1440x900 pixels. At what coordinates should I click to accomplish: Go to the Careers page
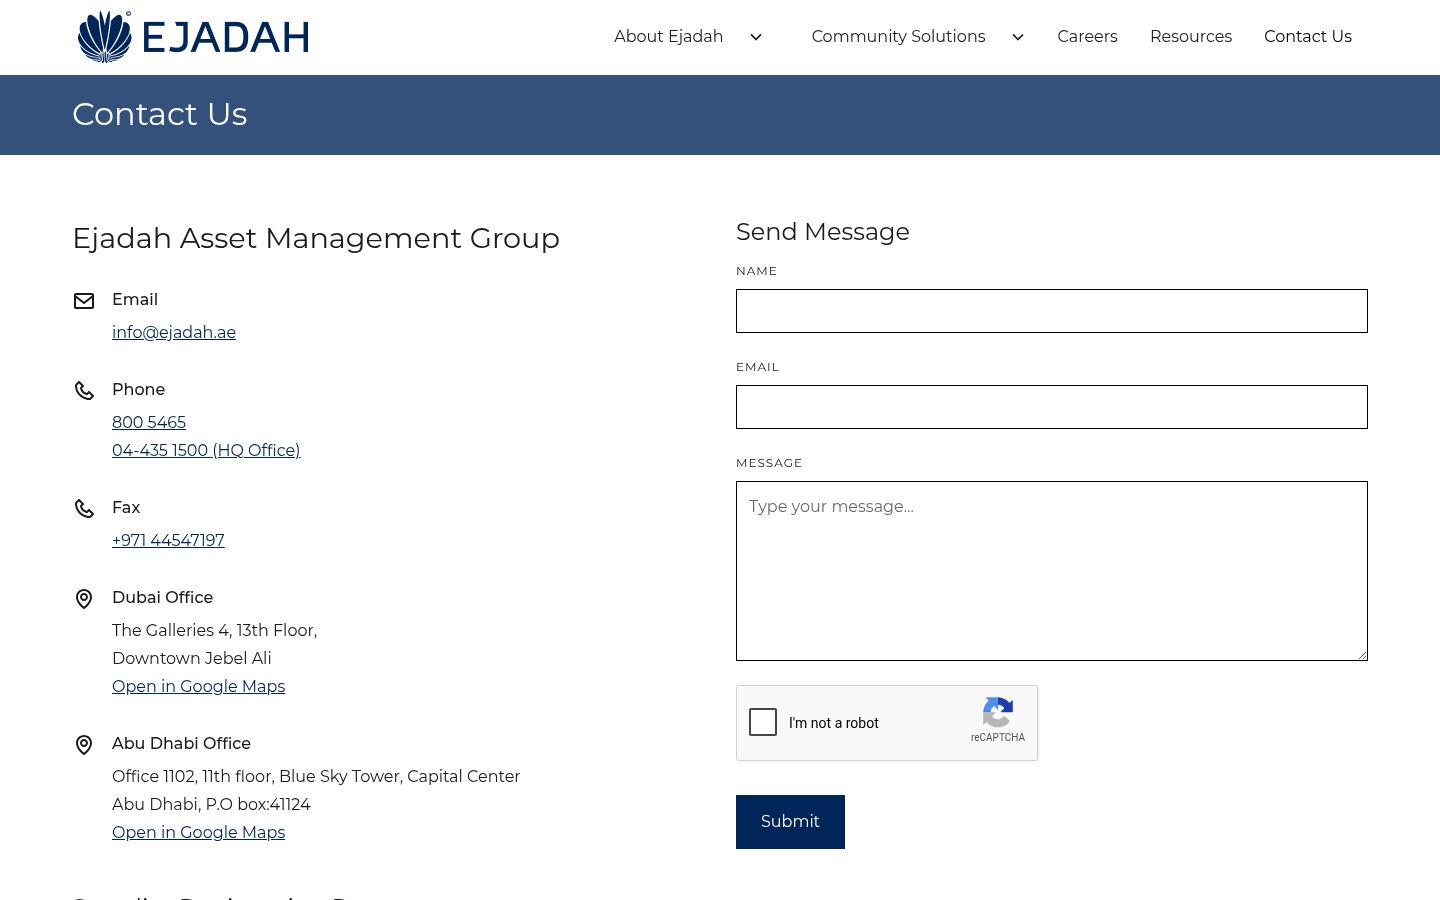coord(1087,36)
